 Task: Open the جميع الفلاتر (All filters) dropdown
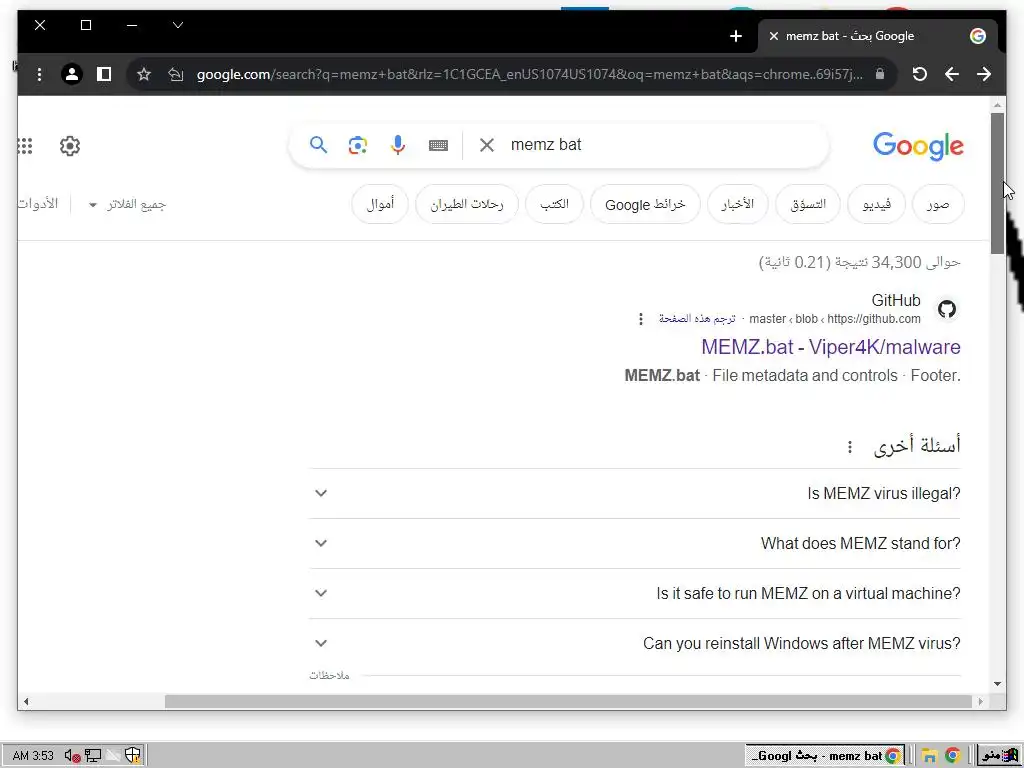pyautogui.click(x=128, y=204)
